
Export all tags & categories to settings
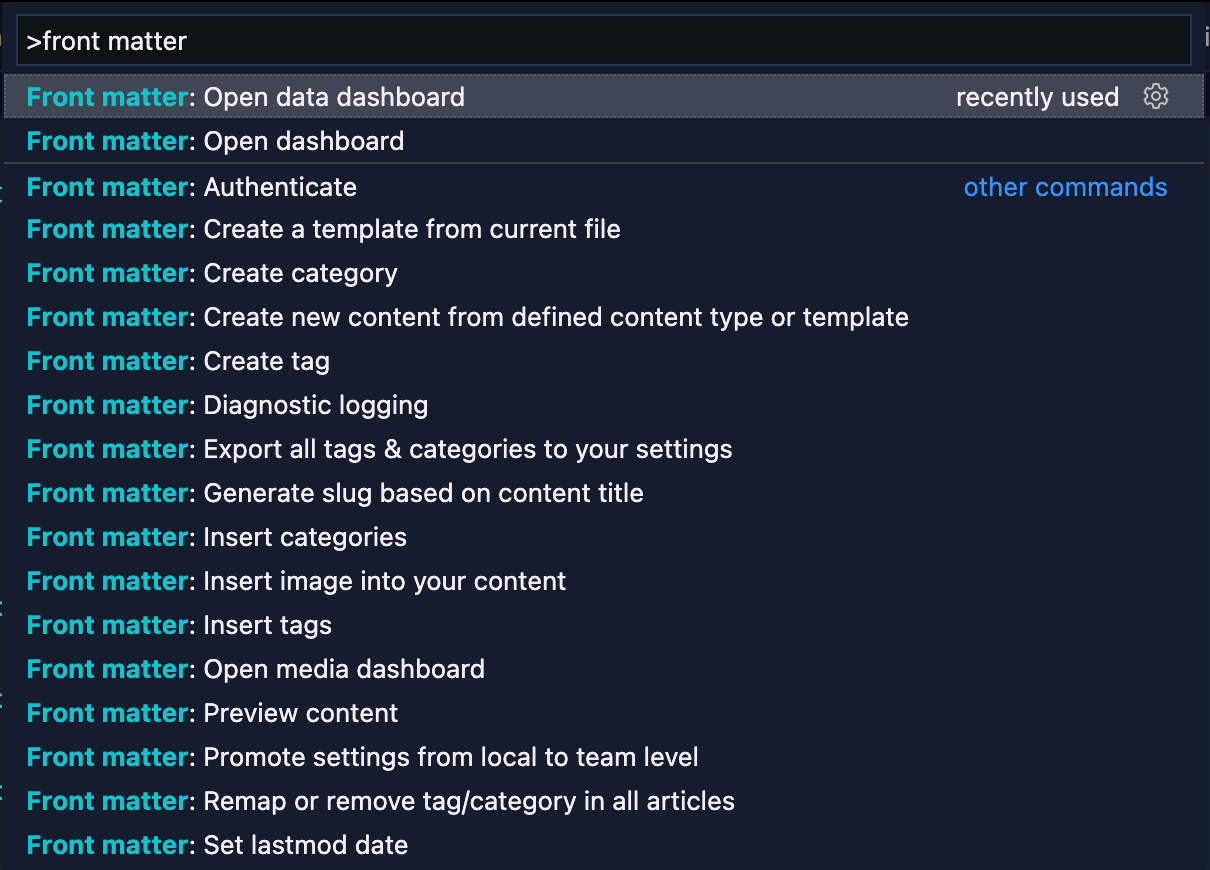click(x=468, y=449)
